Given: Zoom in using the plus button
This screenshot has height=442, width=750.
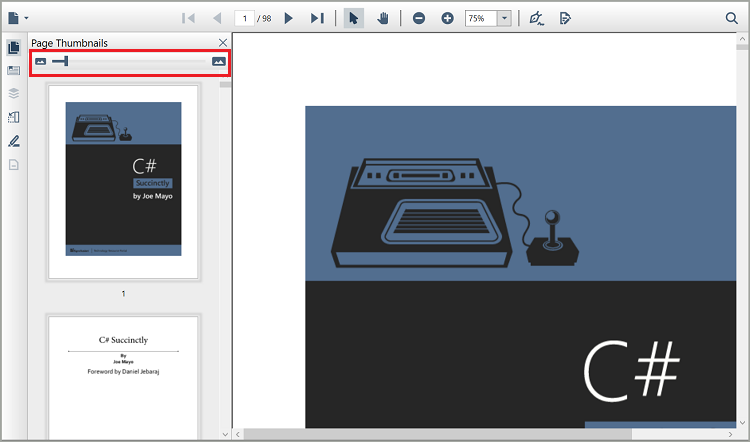Looking at the screenshot, I should coord(447,18).
